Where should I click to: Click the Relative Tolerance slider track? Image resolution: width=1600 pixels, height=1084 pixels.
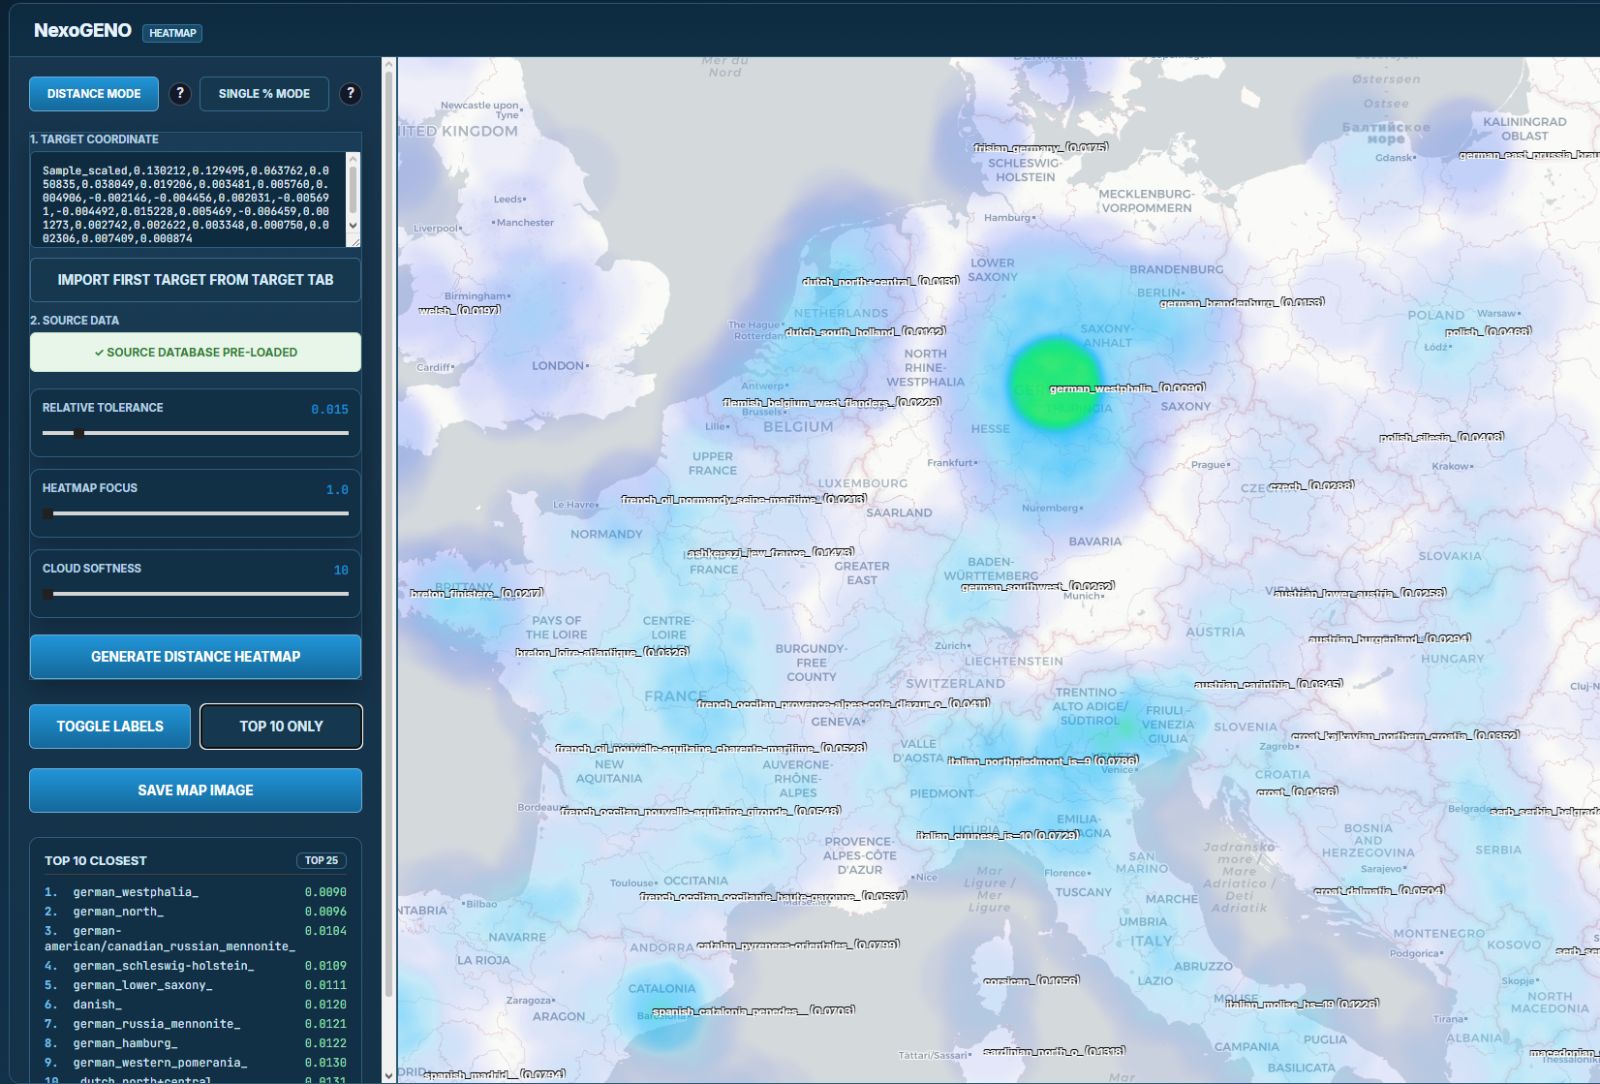click(195, 433)
